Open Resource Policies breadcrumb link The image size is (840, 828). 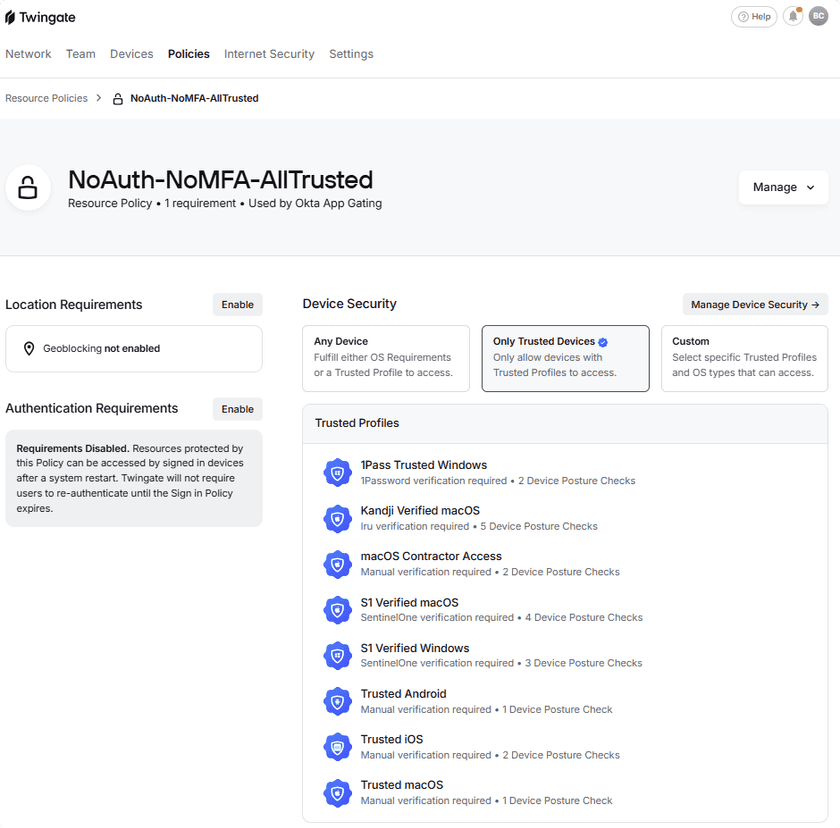click(x=47, y=99)
